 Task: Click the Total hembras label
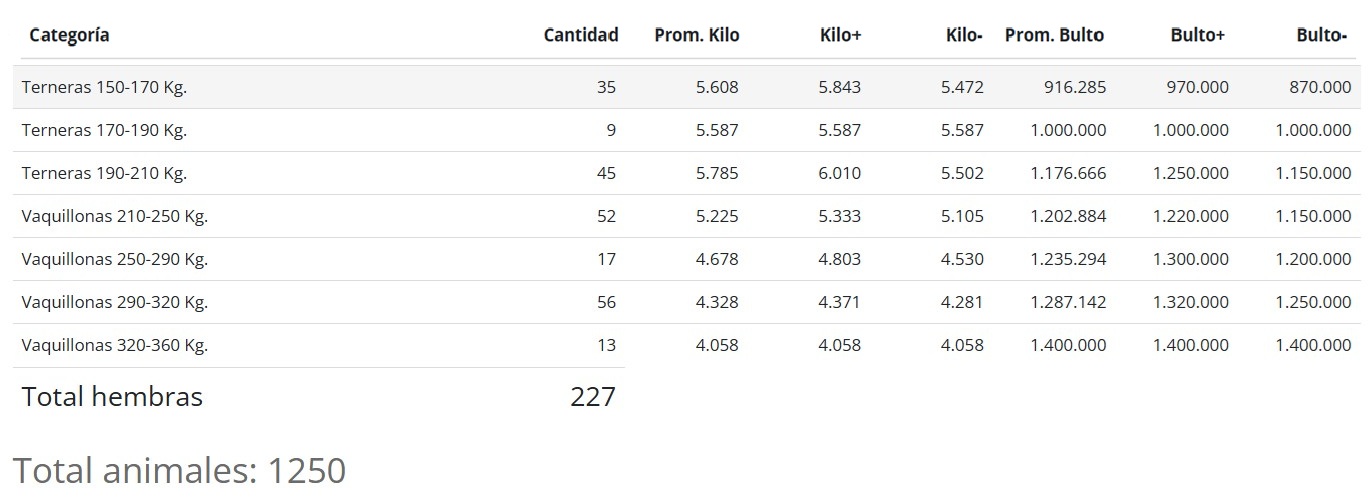[x=112, y=397]
